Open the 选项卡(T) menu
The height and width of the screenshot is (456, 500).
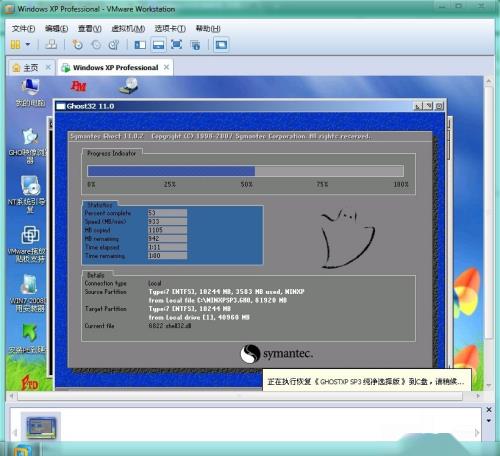170,29
